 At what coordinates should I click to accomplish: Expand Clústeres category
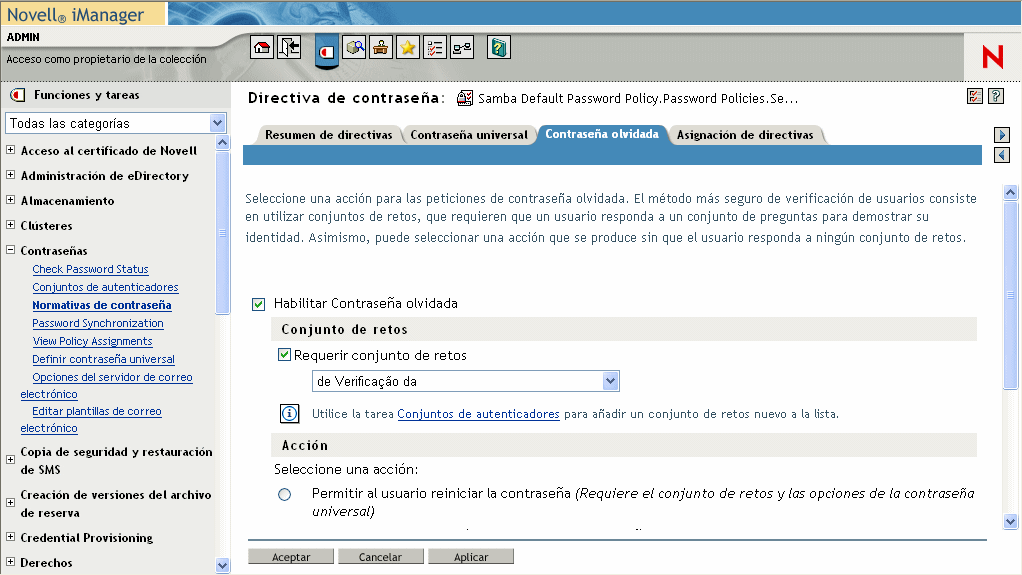click(x=10, y=224)
